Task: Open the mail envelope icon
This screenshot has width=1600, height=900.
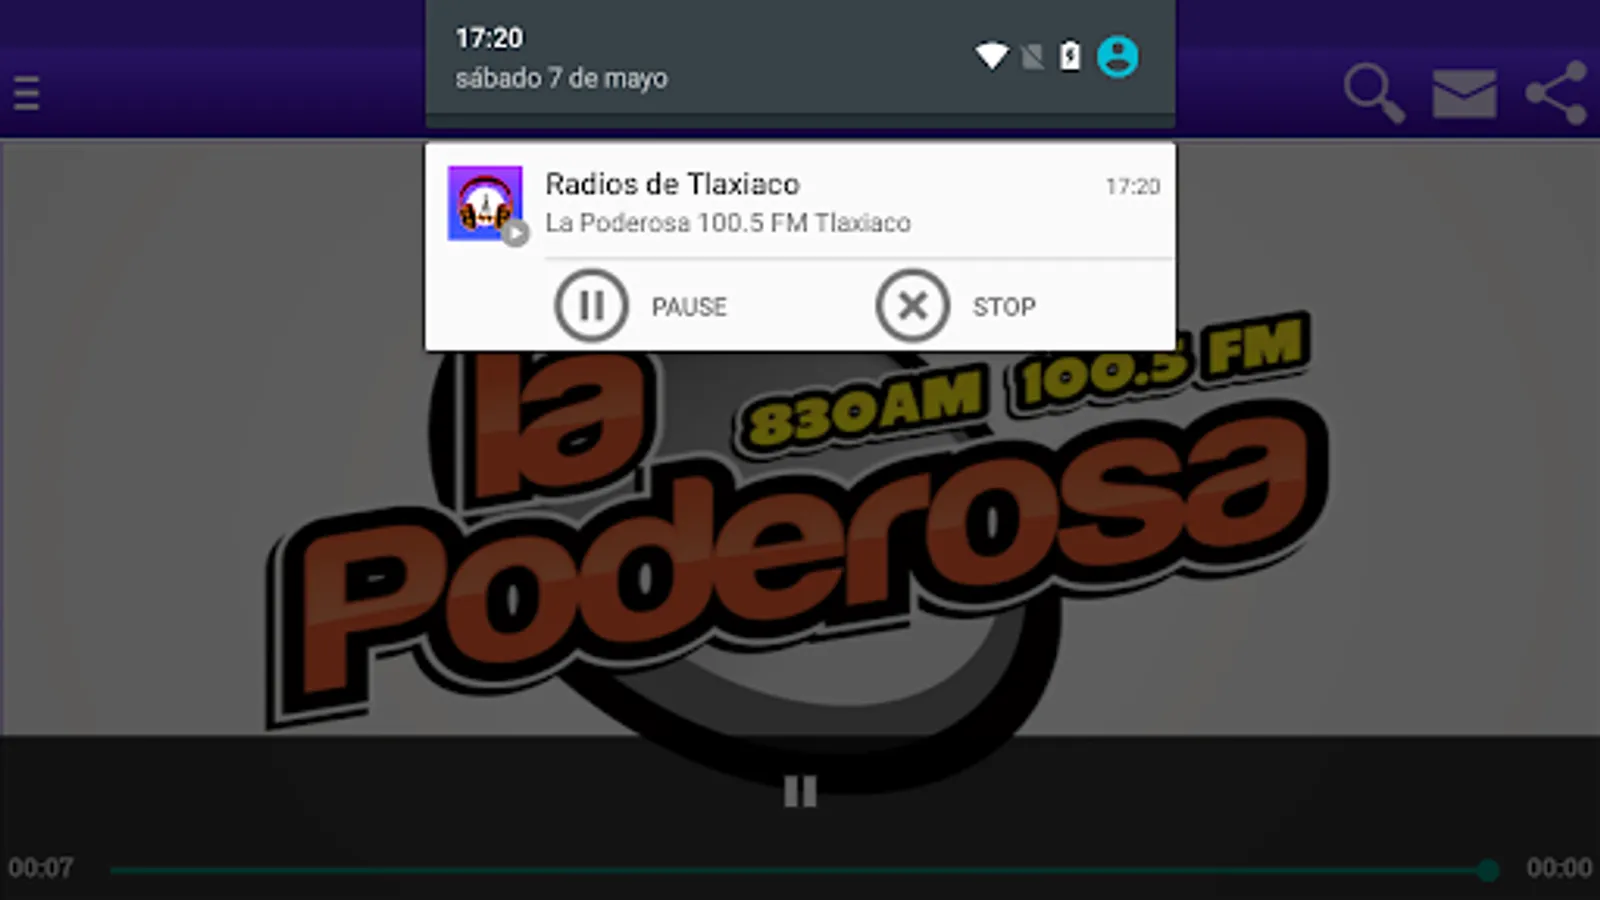Action: point(1464,94)
